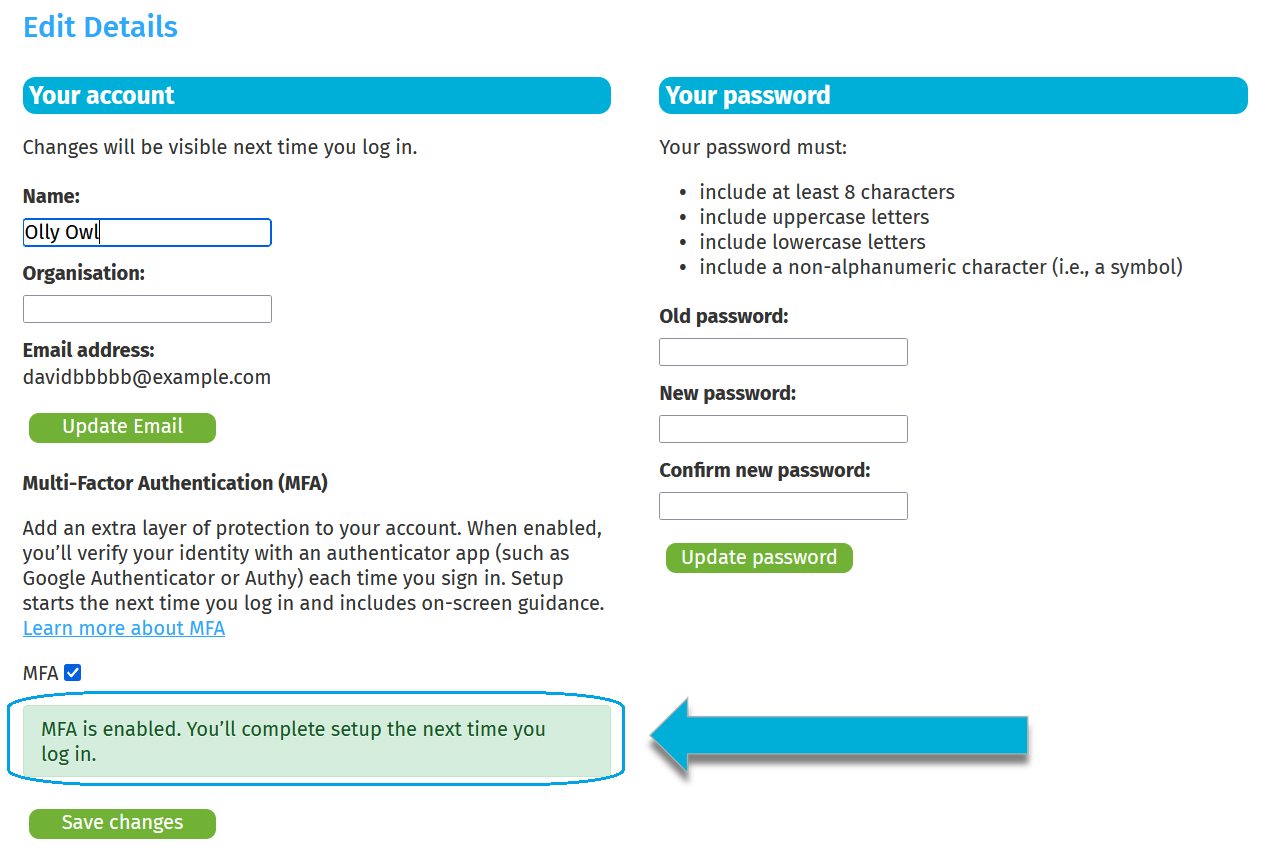Image resolution: width=1281 pixels, height=867 pixels.
Task: Click the Save changes button
Action: pyautogui.click(x=122, y=823)
